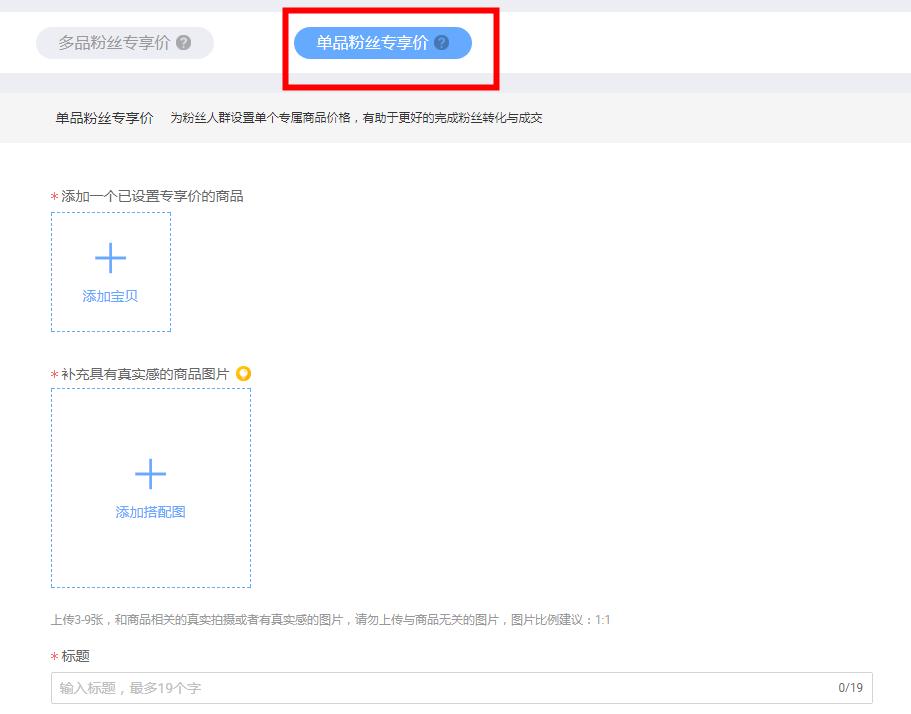Click the help icon on 单品粉丝专享价 tab
This screenshot has width=911, height=714.
point(441,42)
